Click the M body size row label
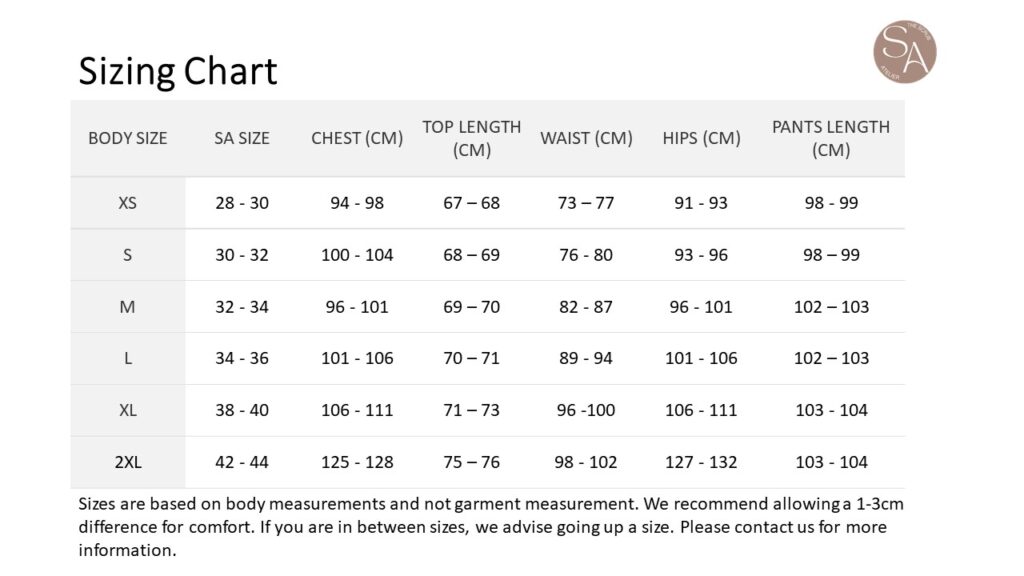 pyautogui.click(x=128, y=307)
